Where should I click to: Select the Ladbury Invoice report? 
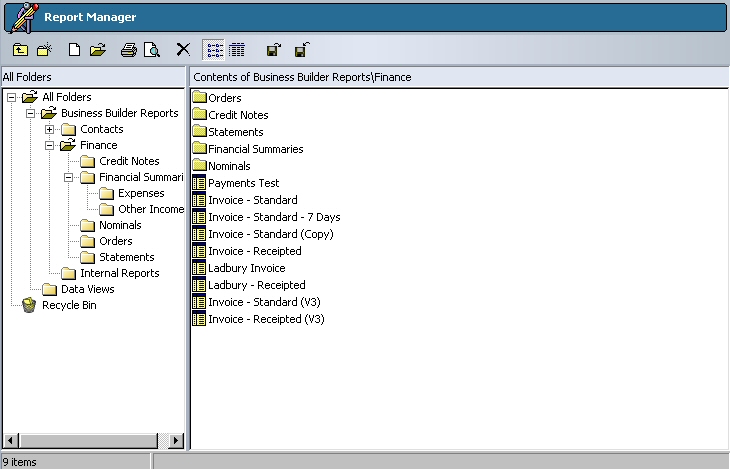pos(246,268)
